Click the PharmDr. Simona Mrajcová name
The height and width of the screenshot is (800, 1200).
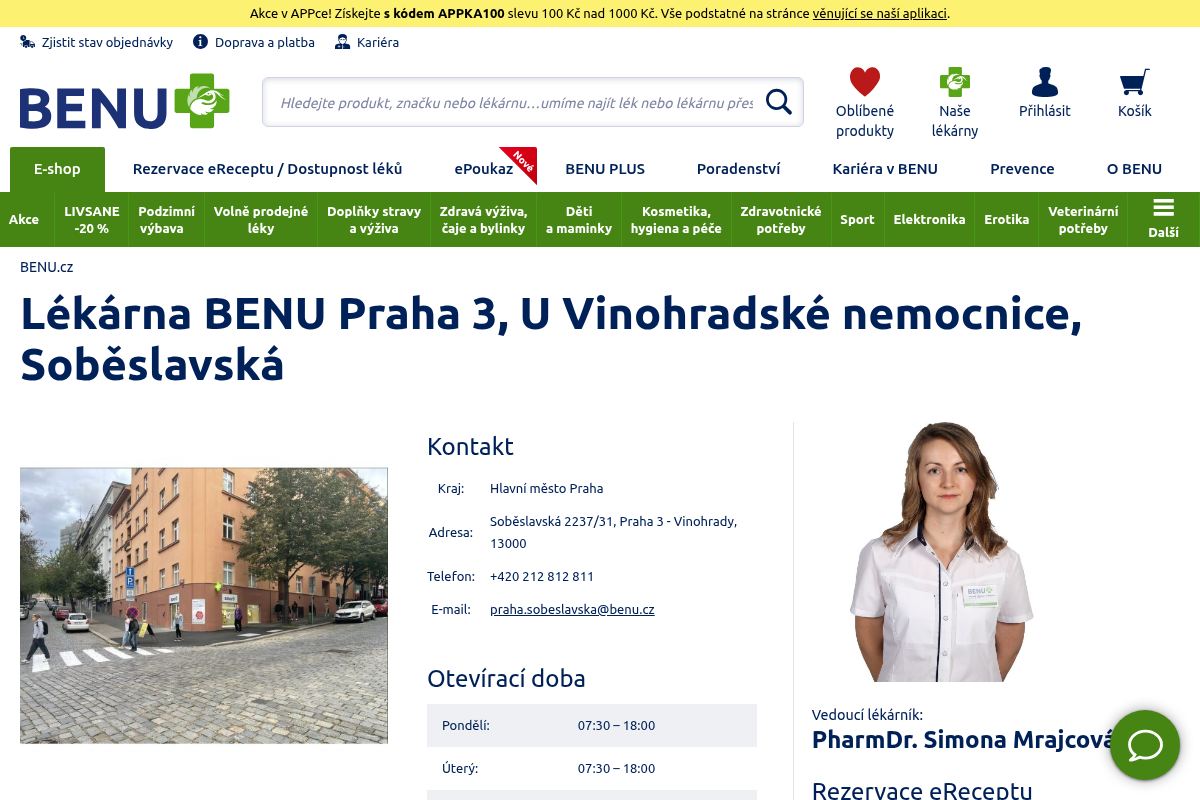coord(962,739)
